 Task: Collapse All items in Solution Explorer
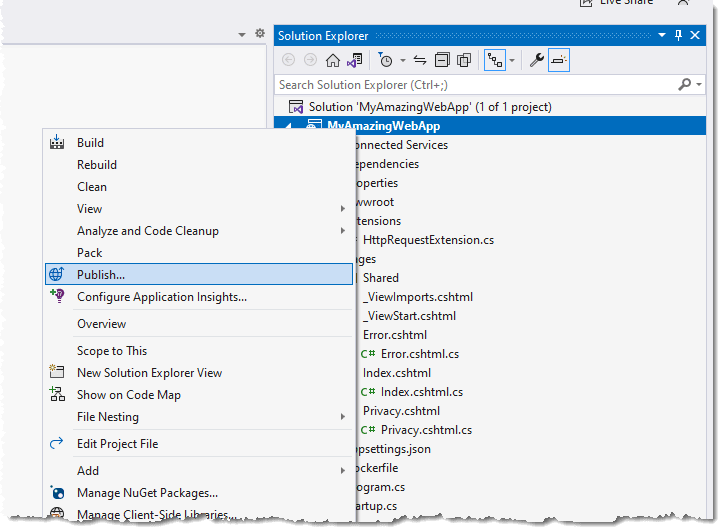point(442,60)
